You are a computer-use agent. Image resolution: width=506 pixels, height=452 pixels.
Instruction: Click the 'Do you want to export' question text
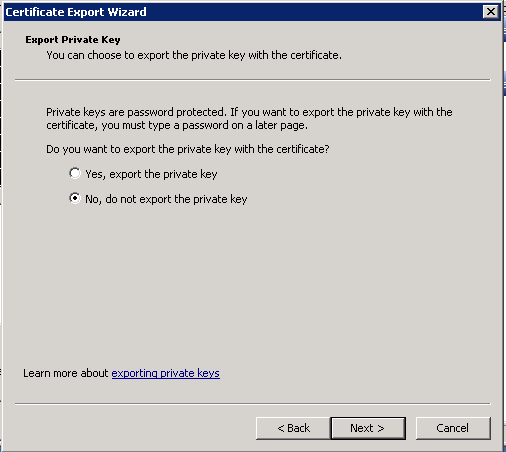tap(188, 149)
